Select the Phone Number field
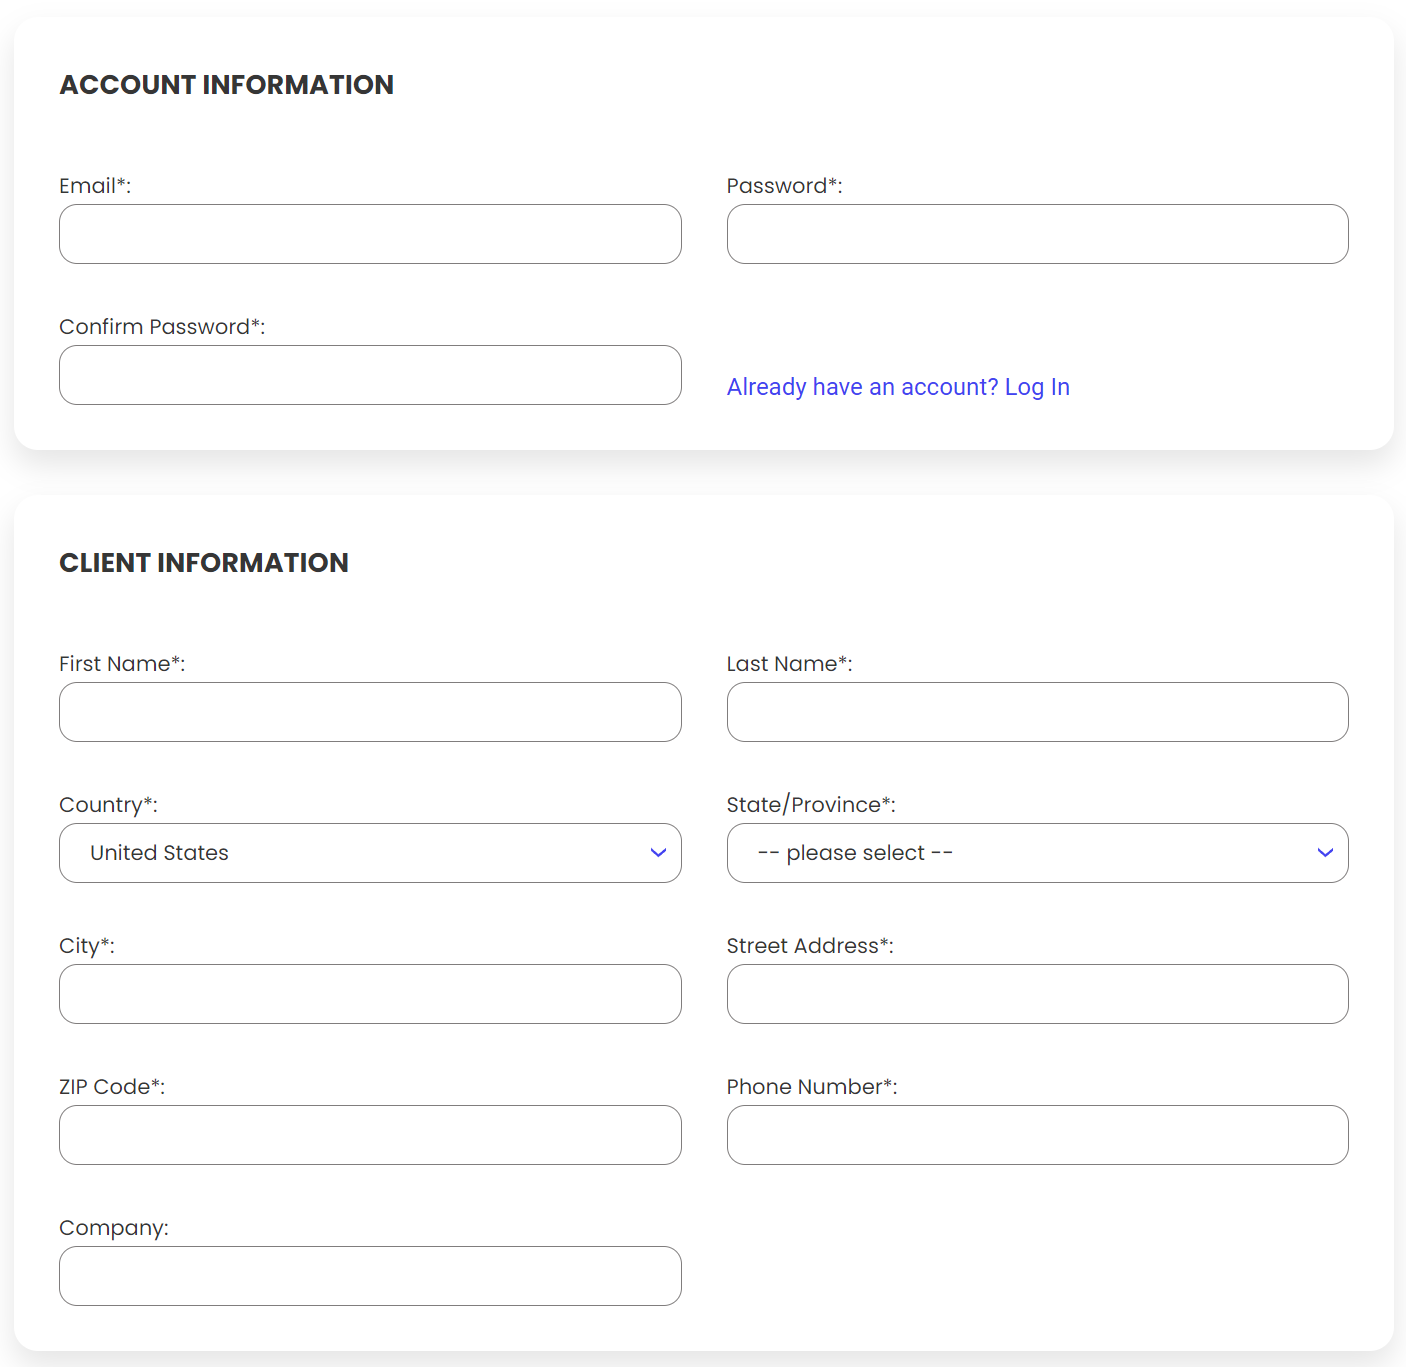The height and width of the screenshot is (1367, 1406). (1037, 1135)
